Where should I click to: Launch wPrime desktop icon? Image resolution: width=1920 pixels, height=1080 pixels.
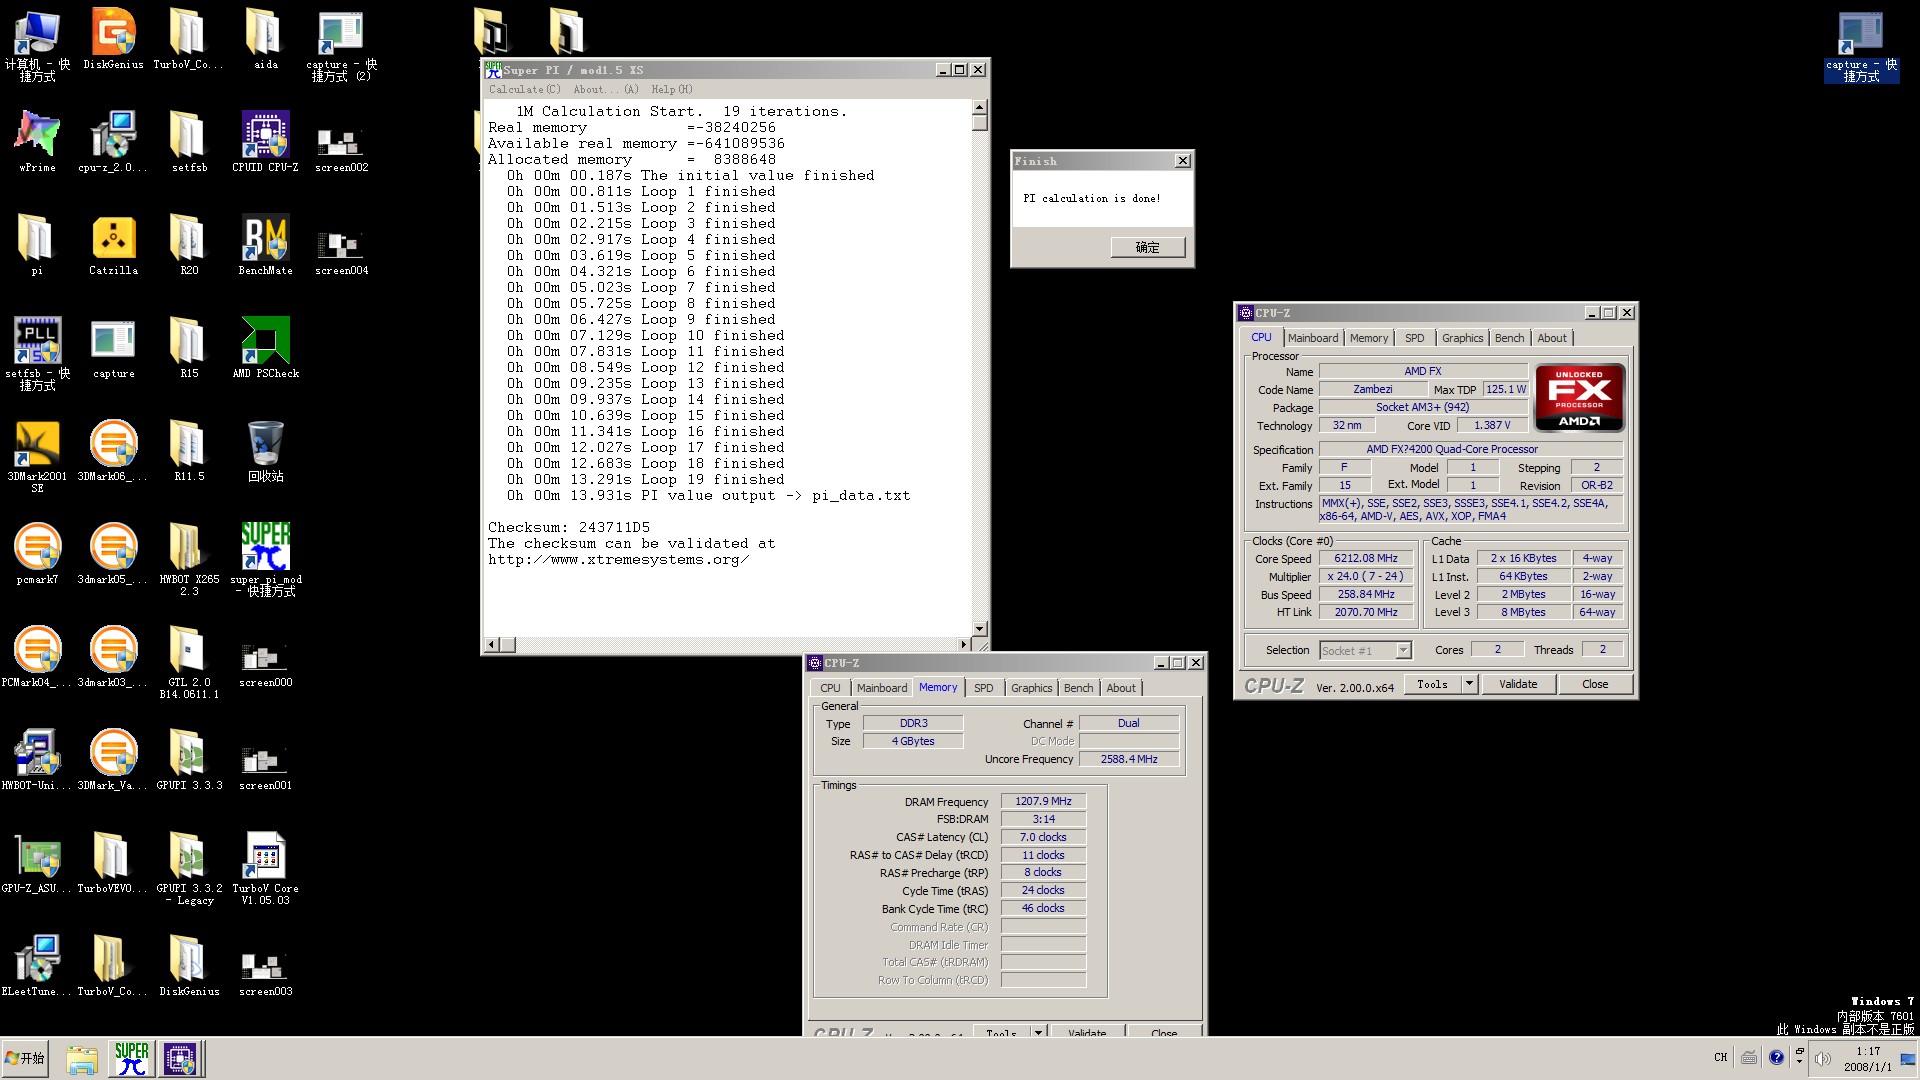coord(37,142)
